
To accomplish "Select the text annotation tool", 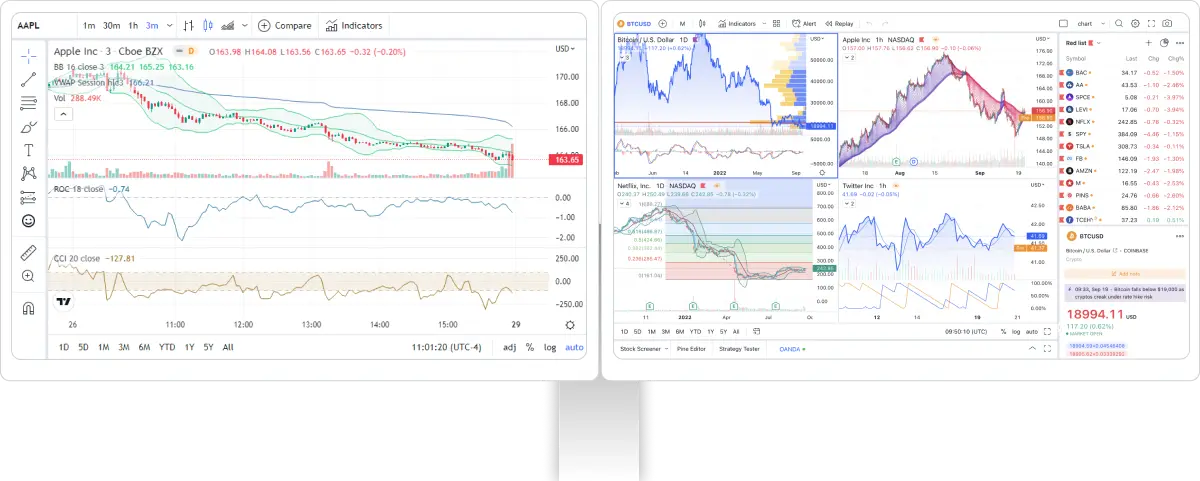I will (x=29, y=150).
